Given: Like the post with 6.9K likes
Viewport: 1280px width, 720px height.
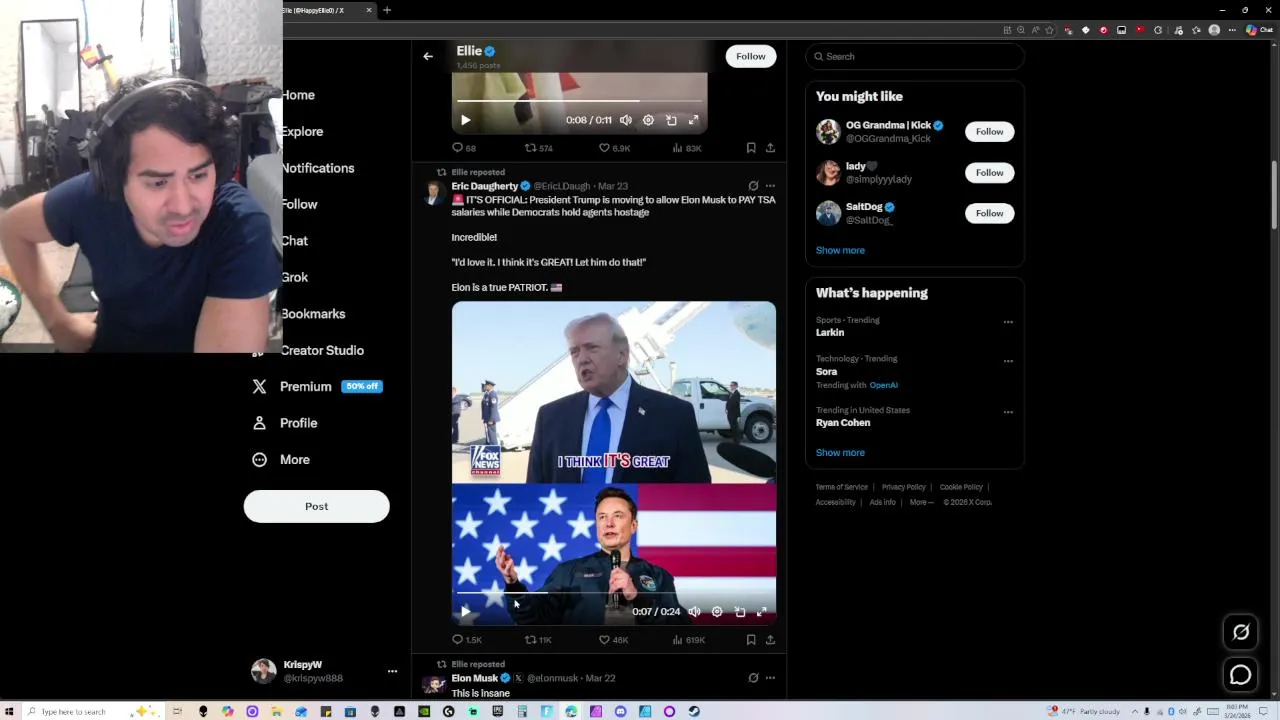Looking at the screenshot, I should click(614, 148).
